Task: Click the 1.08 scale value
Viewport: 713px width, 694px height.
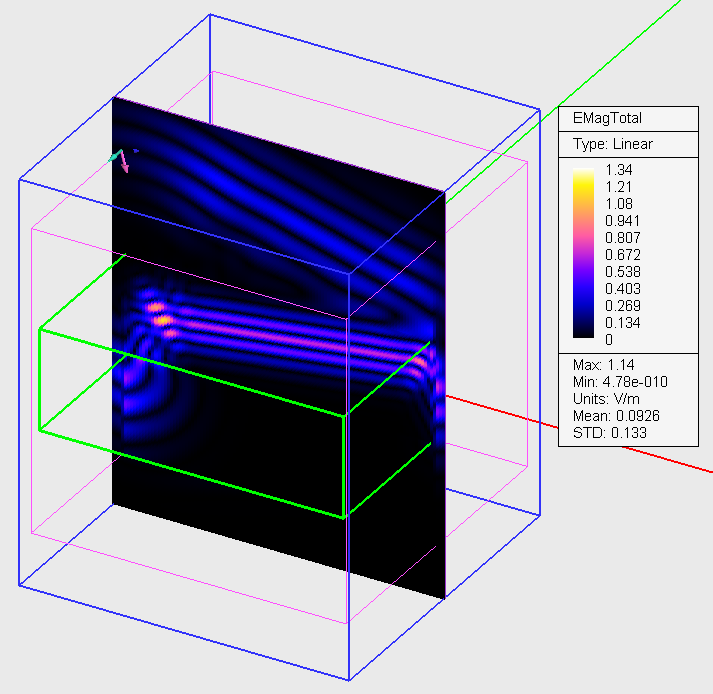Action: pyautogui.click(x=618, y=204)
